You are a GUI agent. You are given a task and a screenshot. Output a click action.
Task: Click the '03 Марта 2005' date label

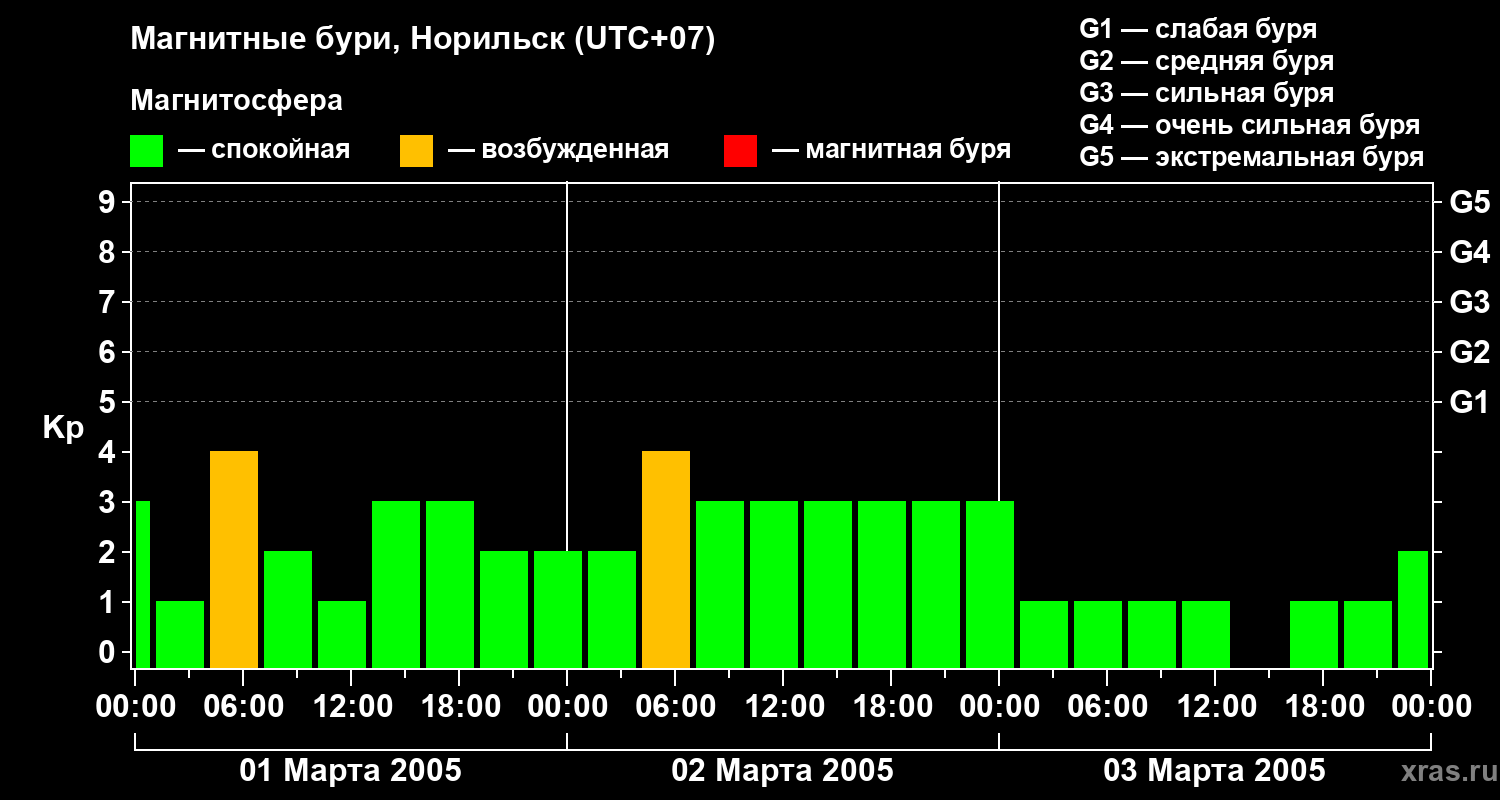(x=1215, y=771)
